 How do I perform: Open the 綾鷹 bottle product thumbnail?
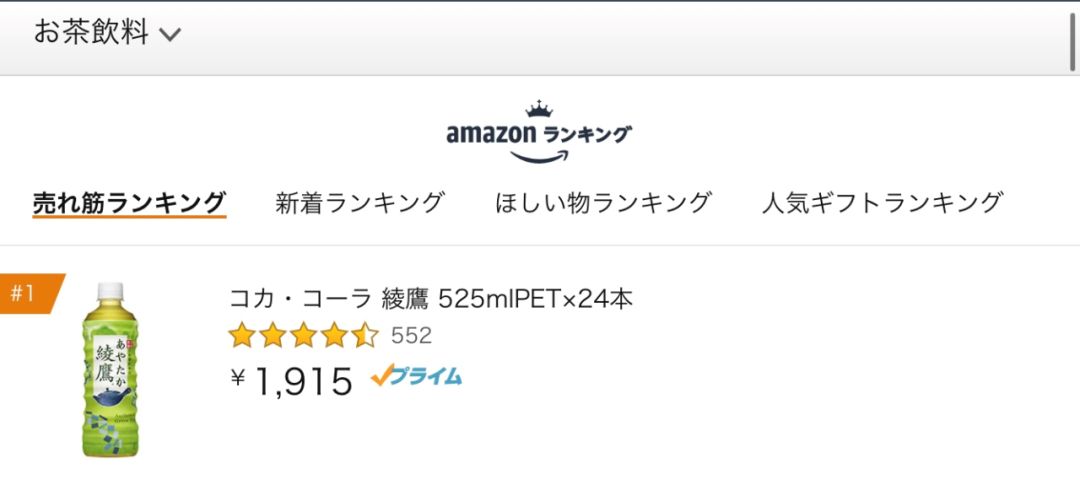click(110, 370)
